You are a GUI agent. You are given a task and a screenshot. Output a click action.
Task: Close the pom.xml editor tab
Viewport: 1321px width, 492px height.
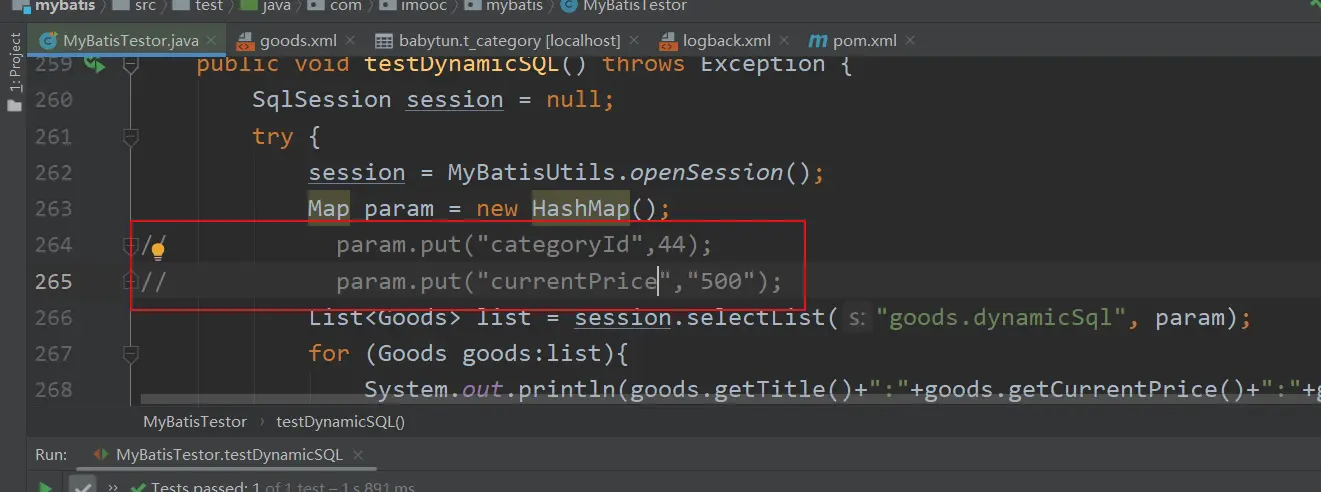909,41
